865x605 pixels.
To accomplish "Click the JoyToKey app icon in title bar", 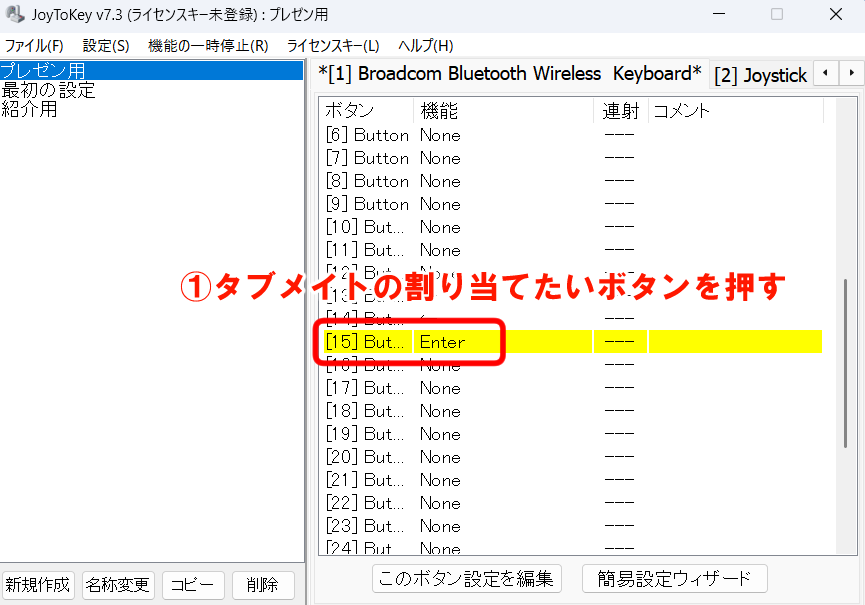I will (15, 15).
